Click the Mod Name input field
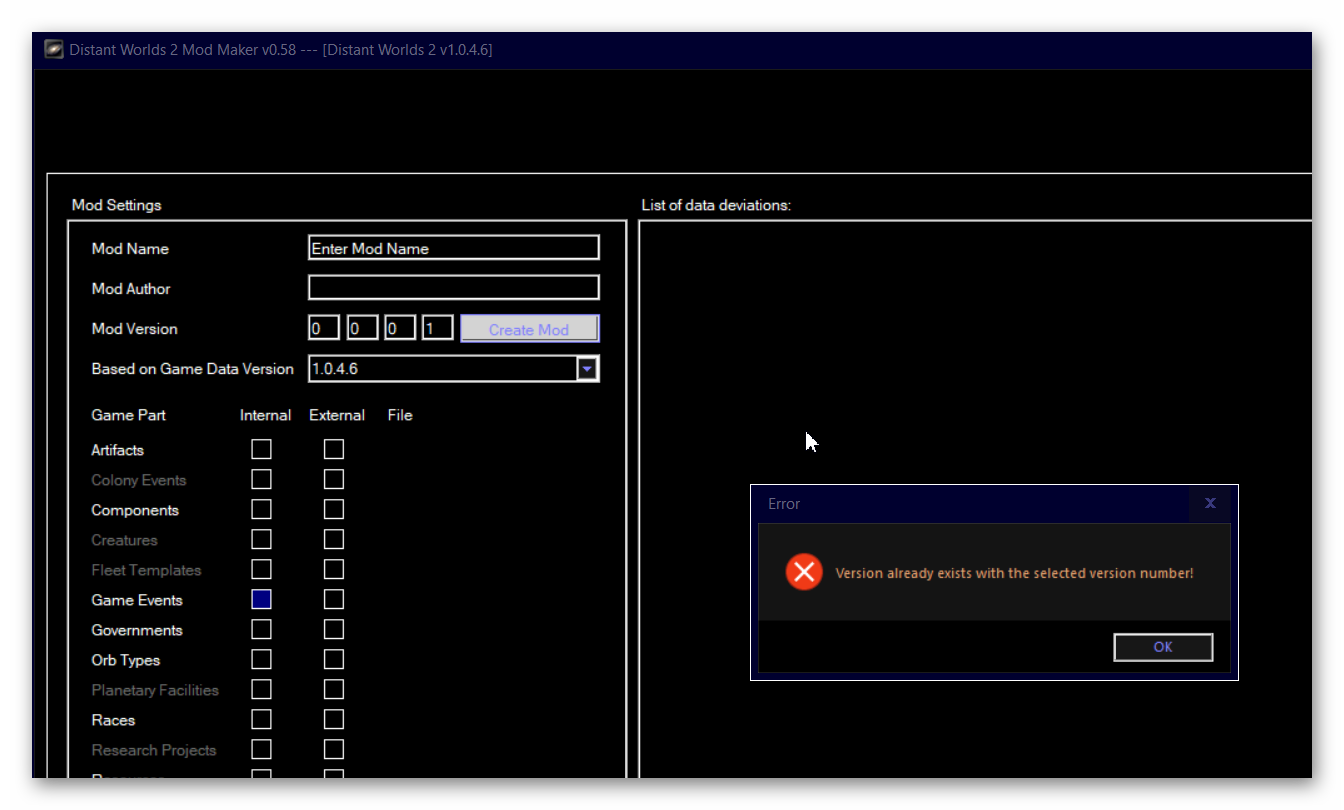The image size is (1344, 810). [454, 248]
